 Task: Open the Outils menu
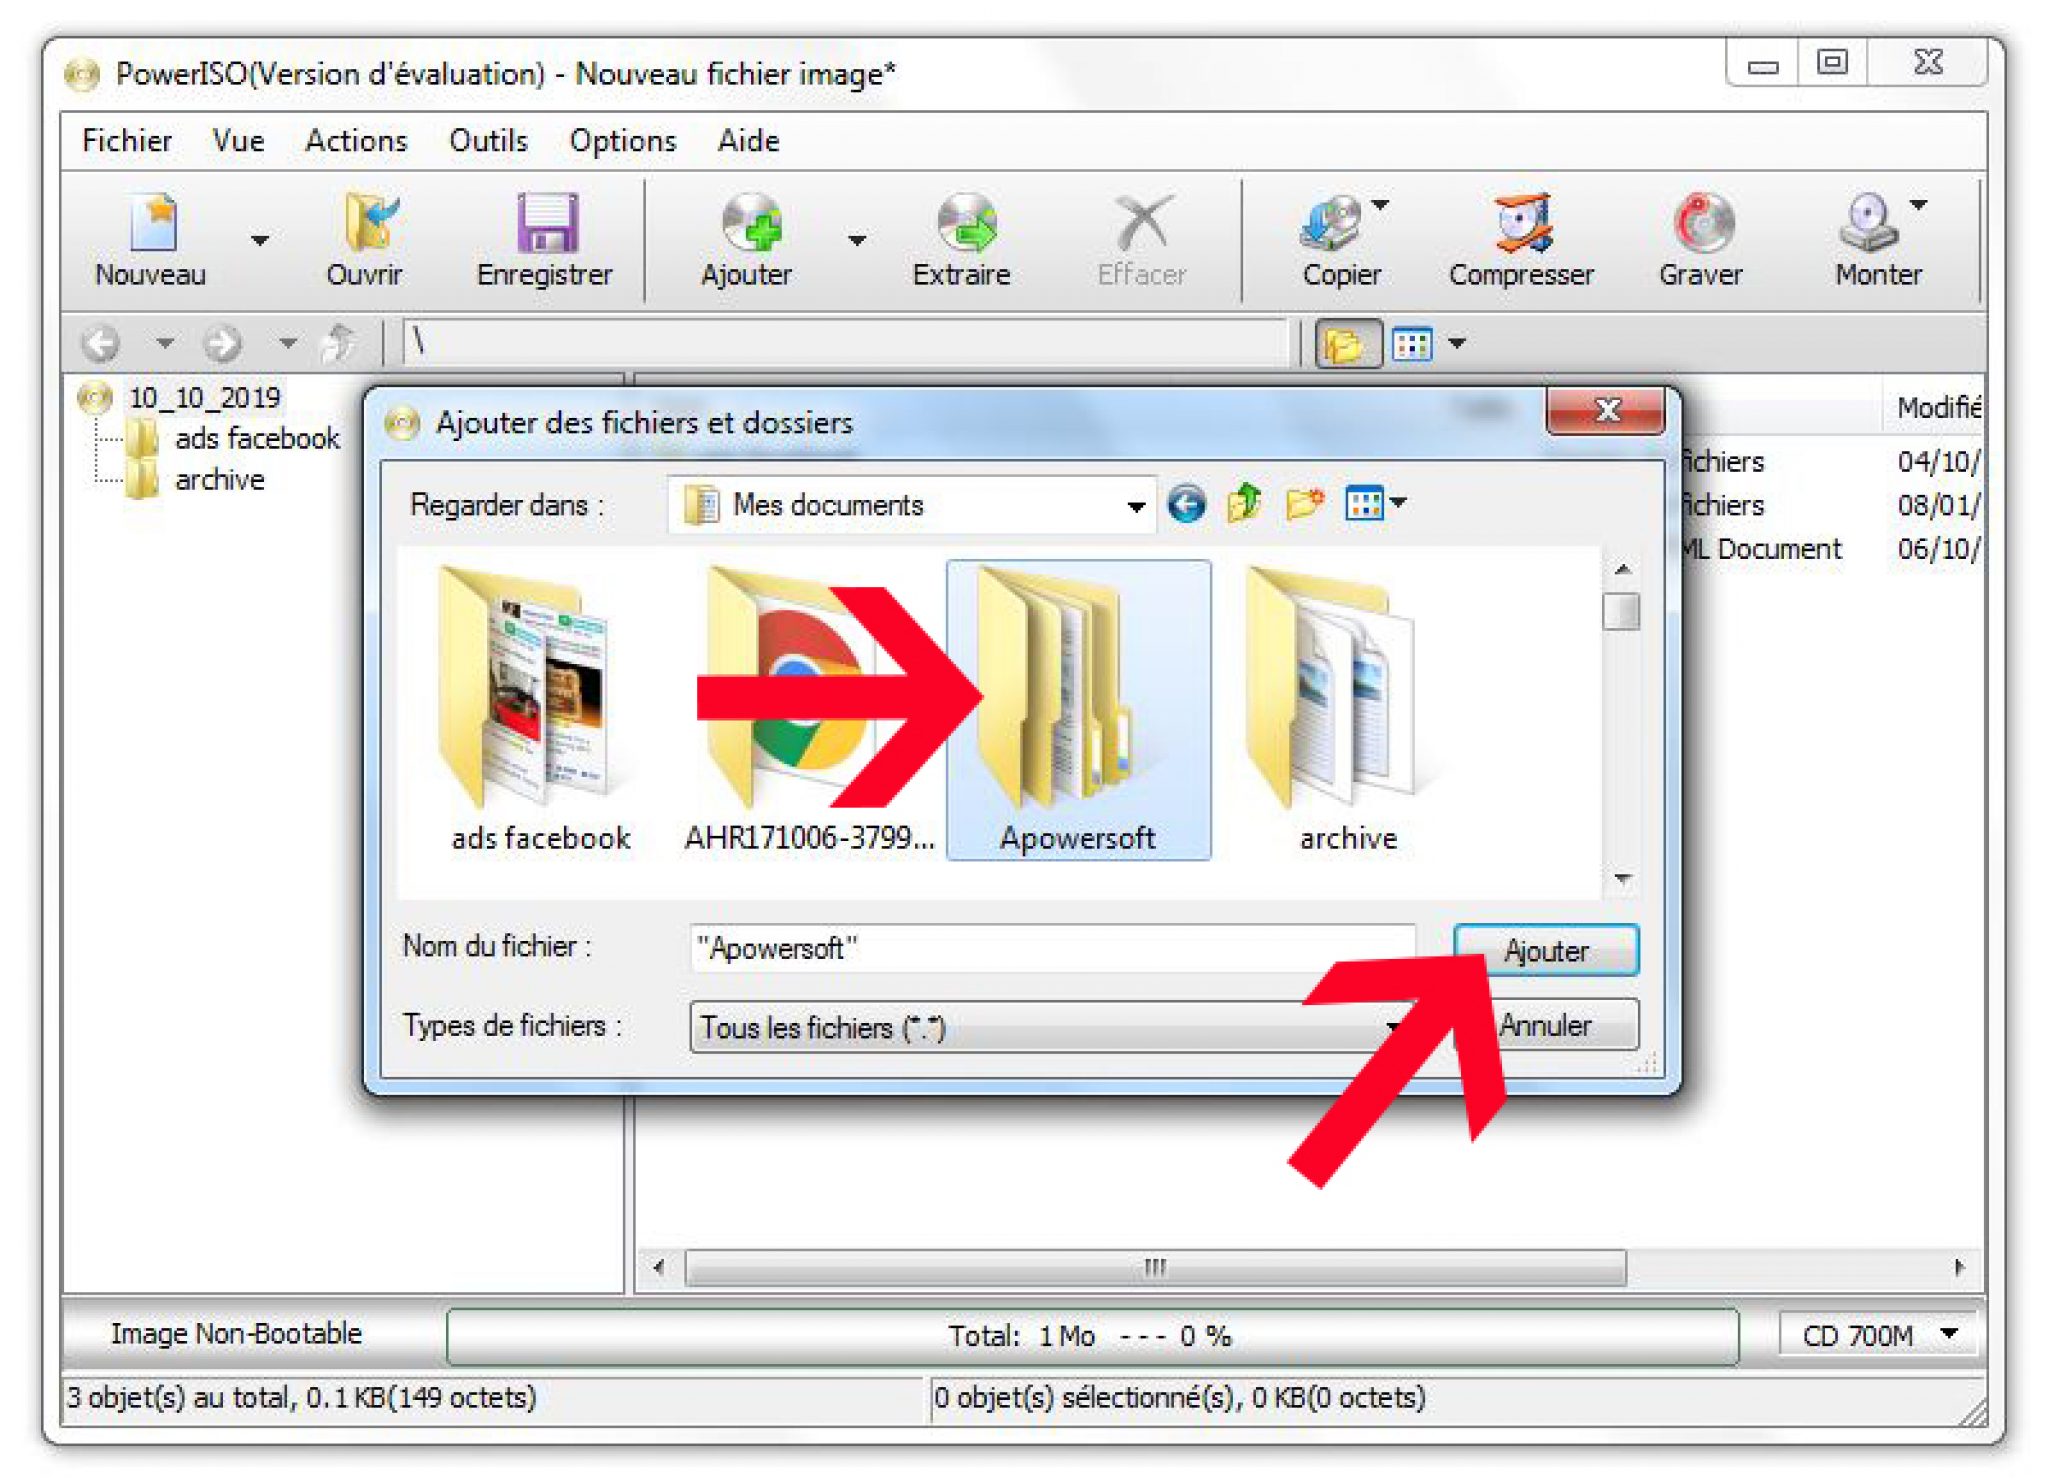pyautogui.click(x=488, y=141)
